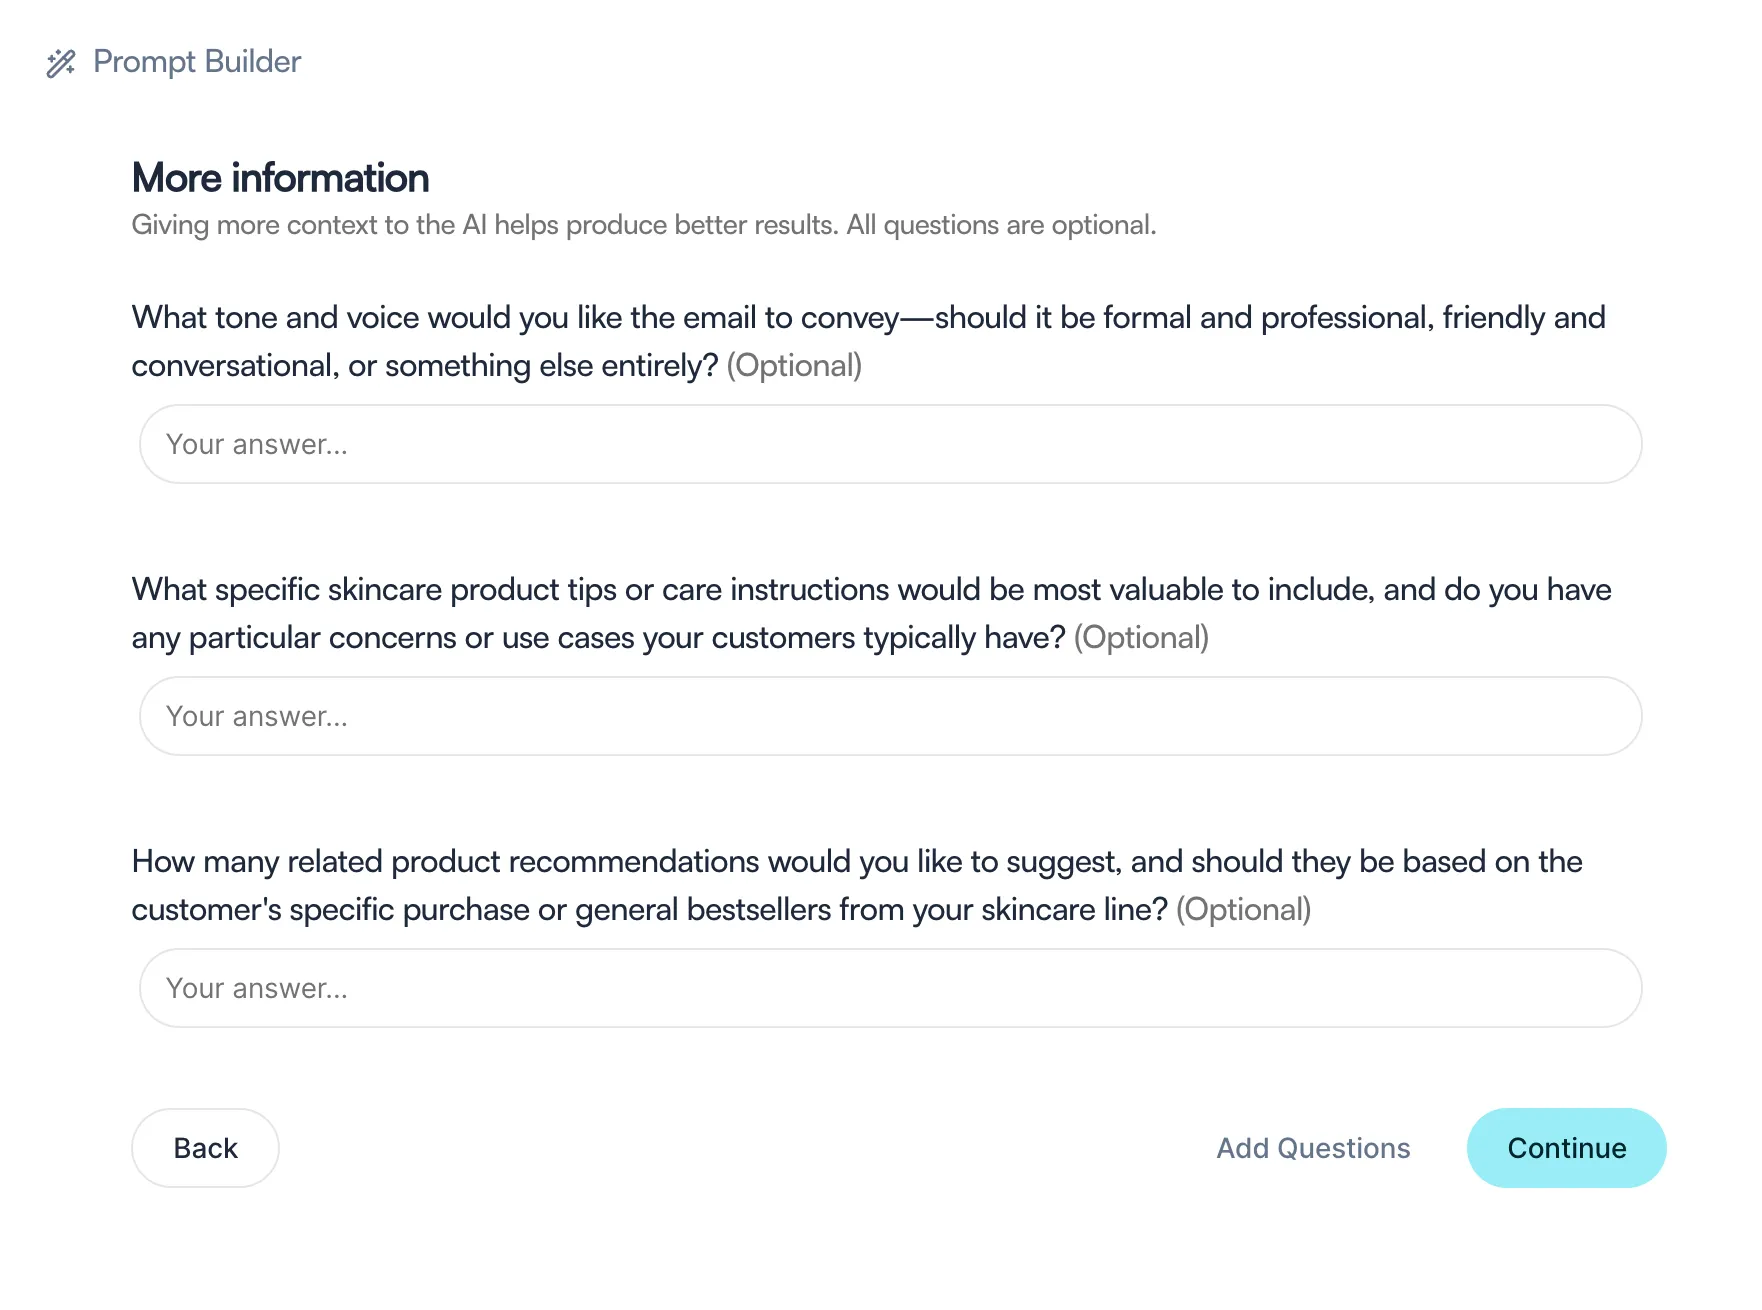Focus the product recommendations answer field
Viewport: 1762px width, 1310px height.
[890, 988]
